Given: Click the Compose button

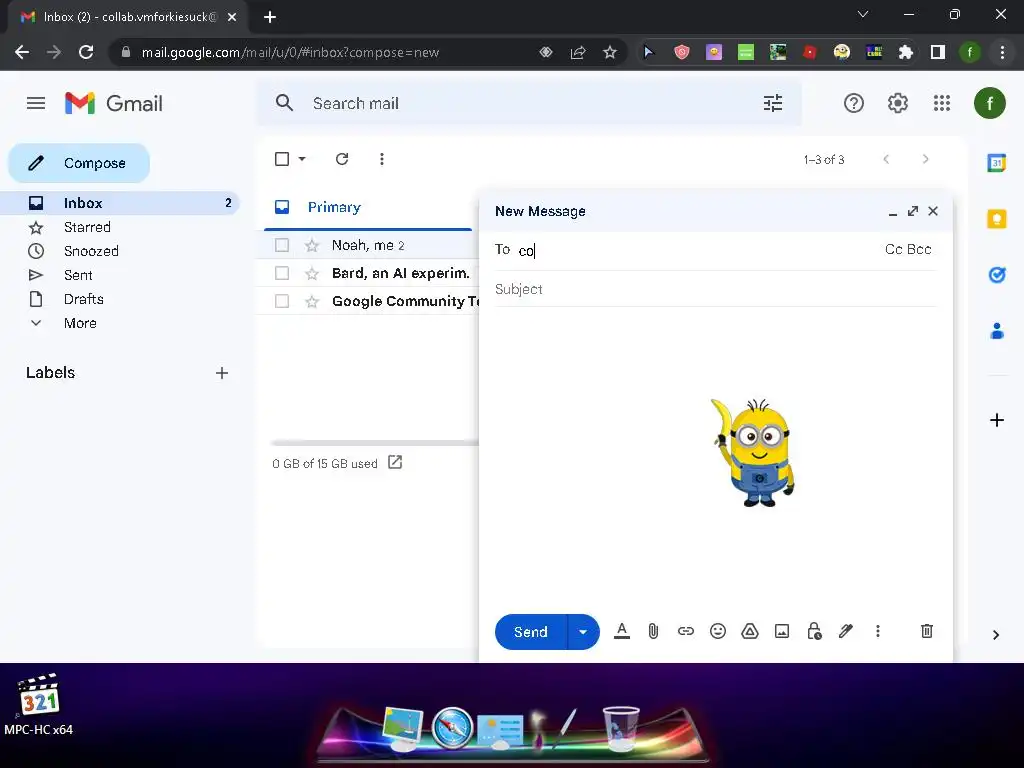Looking at the screenshot, I should click(79, 163).
